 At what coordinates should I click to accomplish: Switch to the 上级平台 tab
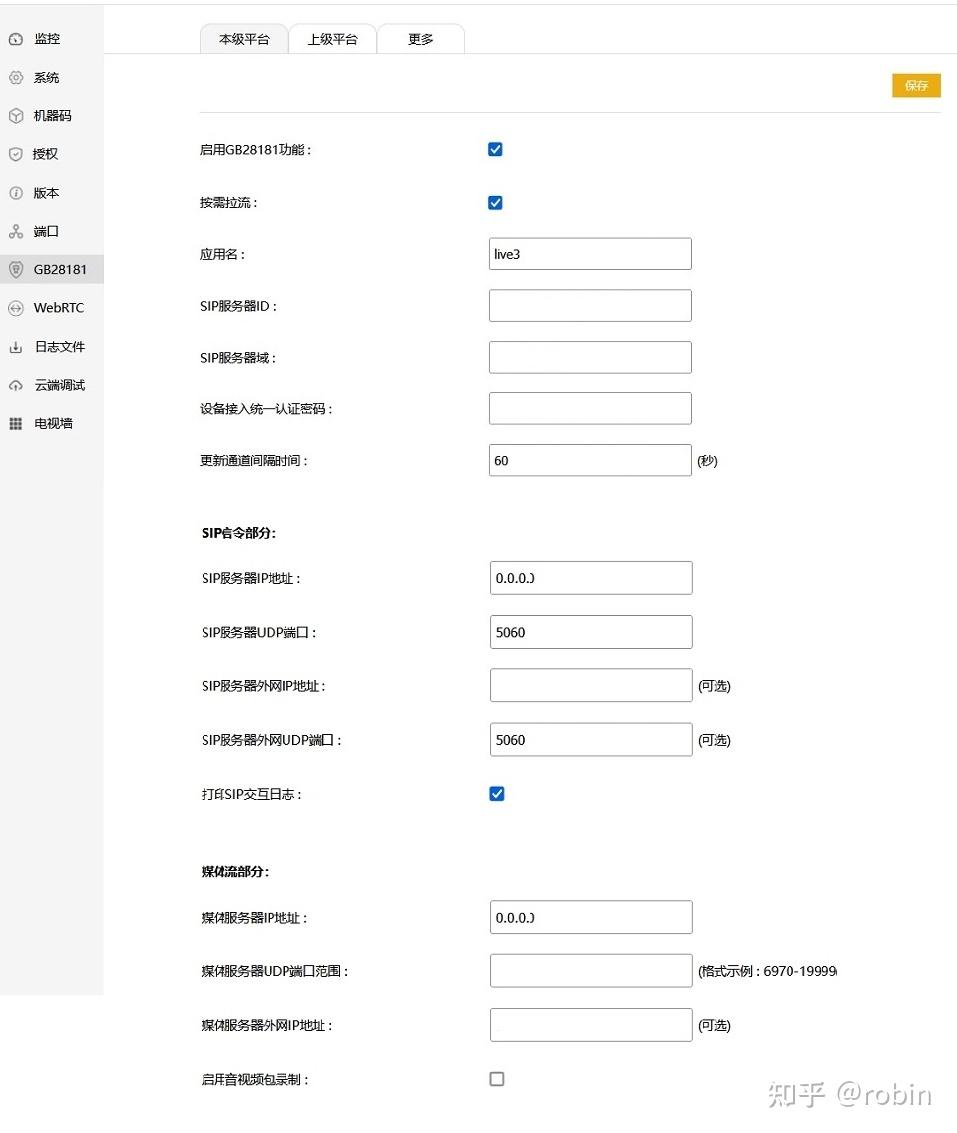pyautogui.click(x=332, y=39)
